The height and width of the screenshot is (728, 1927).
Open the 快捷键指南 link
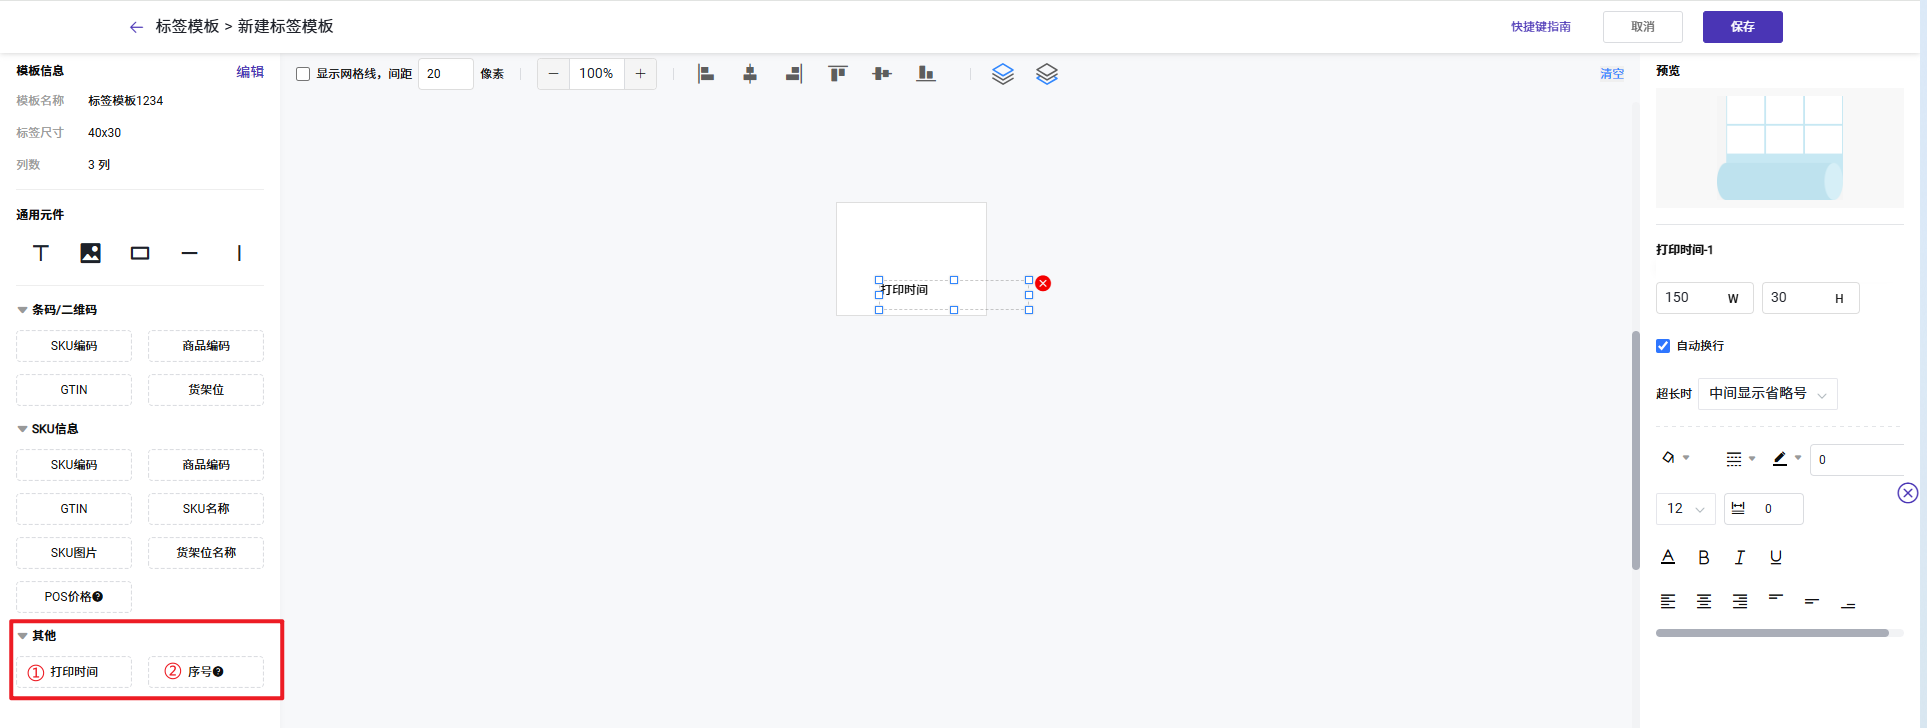1540,27
